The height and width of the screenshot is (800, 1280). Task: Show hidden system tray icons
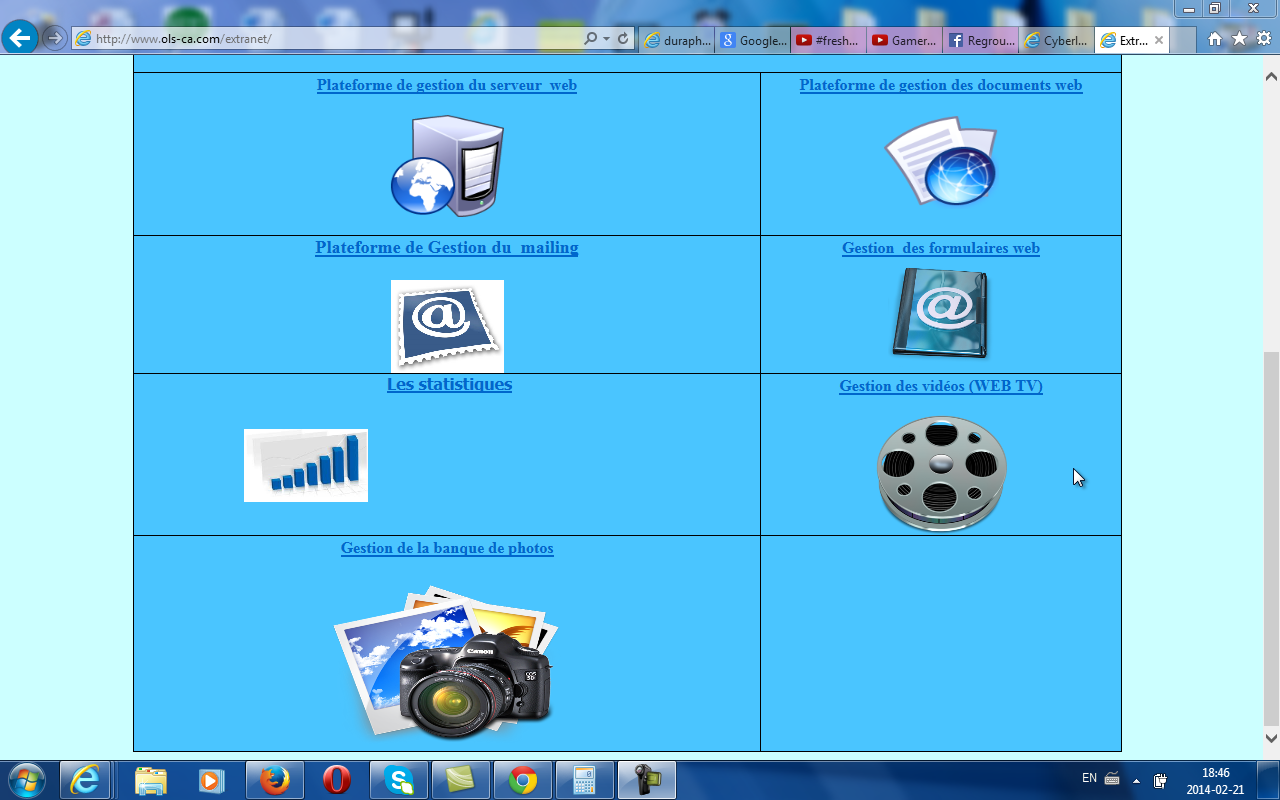1136,780
